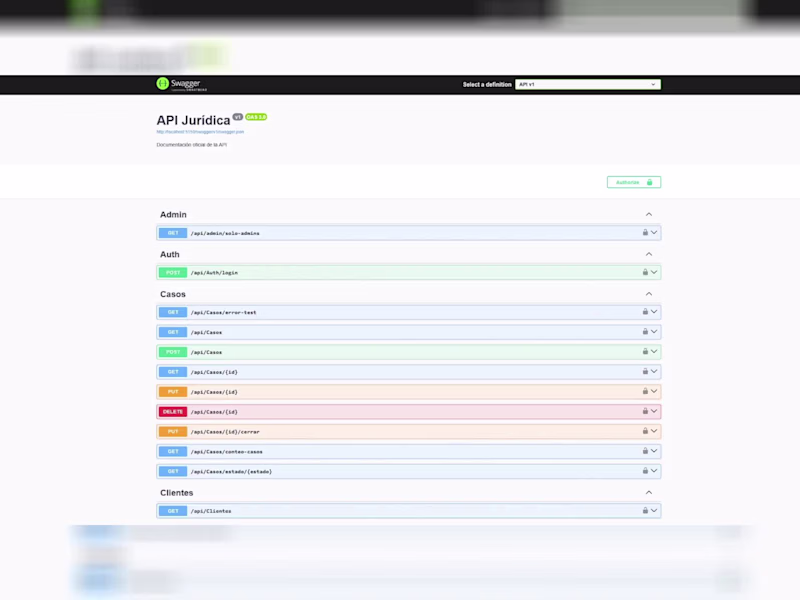This screenshot has height=600, width=800.
Task: Click the lock icon on /api/Casos/{id}/cerrar
Action: pos(645,431)
